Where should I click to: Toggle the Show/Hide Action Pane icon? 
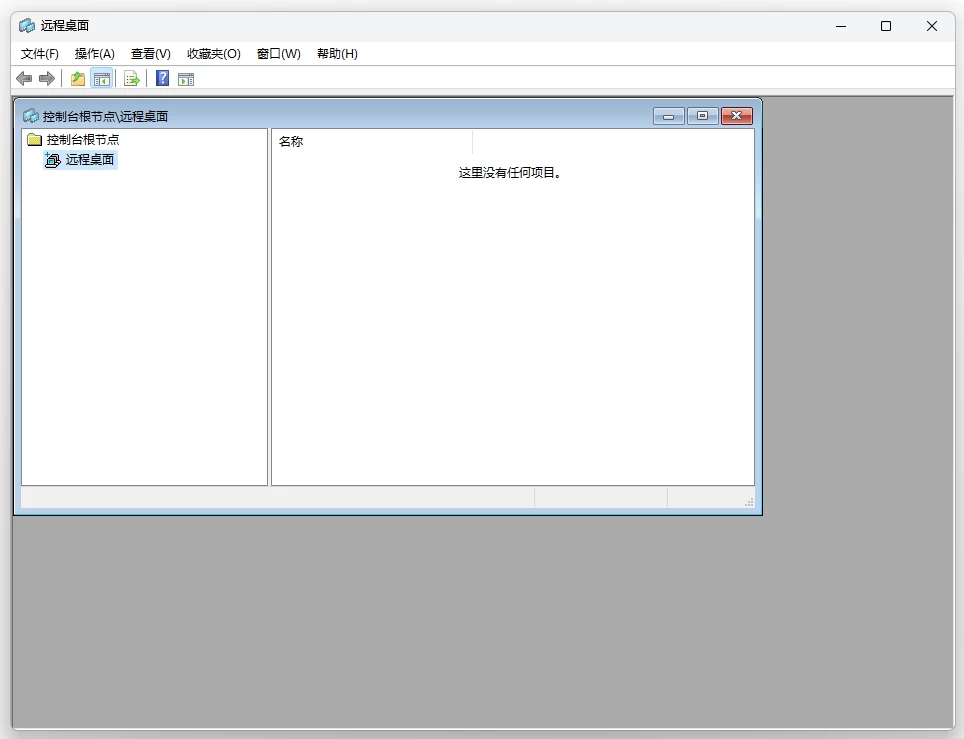tap(186, 79)
